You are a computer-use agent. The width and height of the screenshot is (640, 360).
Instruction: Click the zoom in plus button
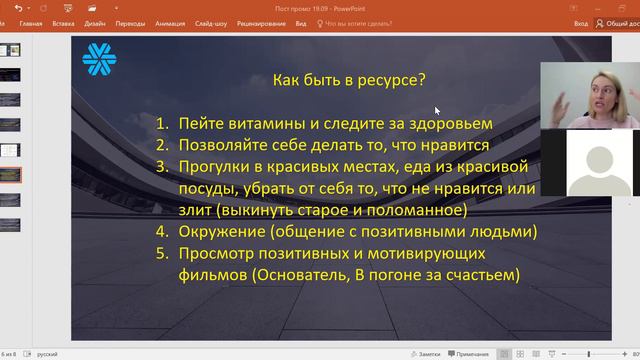[624, 354]
